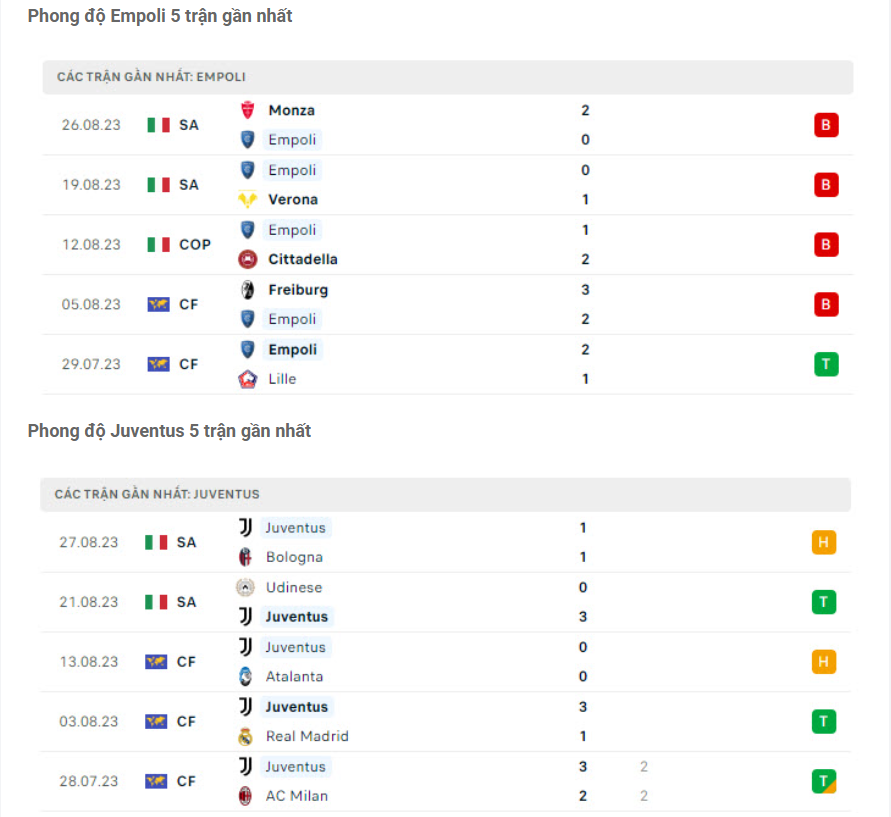Click the Monza club crest icon

coord(246,110)
